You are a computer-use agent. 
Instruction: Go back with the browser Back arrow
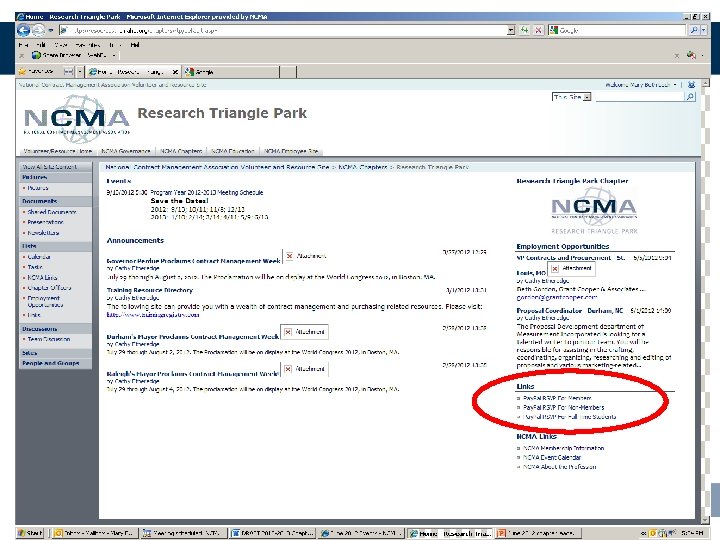pyautogui.click(x=23, y=30)
